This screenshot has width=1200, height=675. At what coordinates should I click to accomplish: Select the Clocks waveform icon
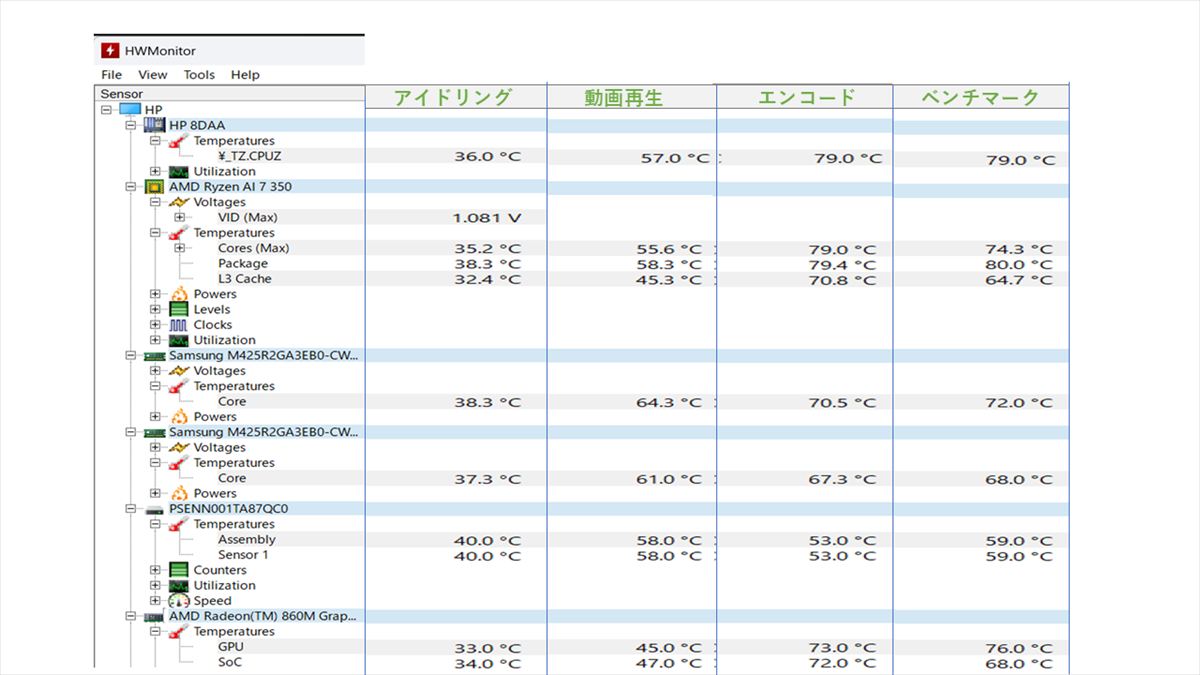(x=179, y=325)
